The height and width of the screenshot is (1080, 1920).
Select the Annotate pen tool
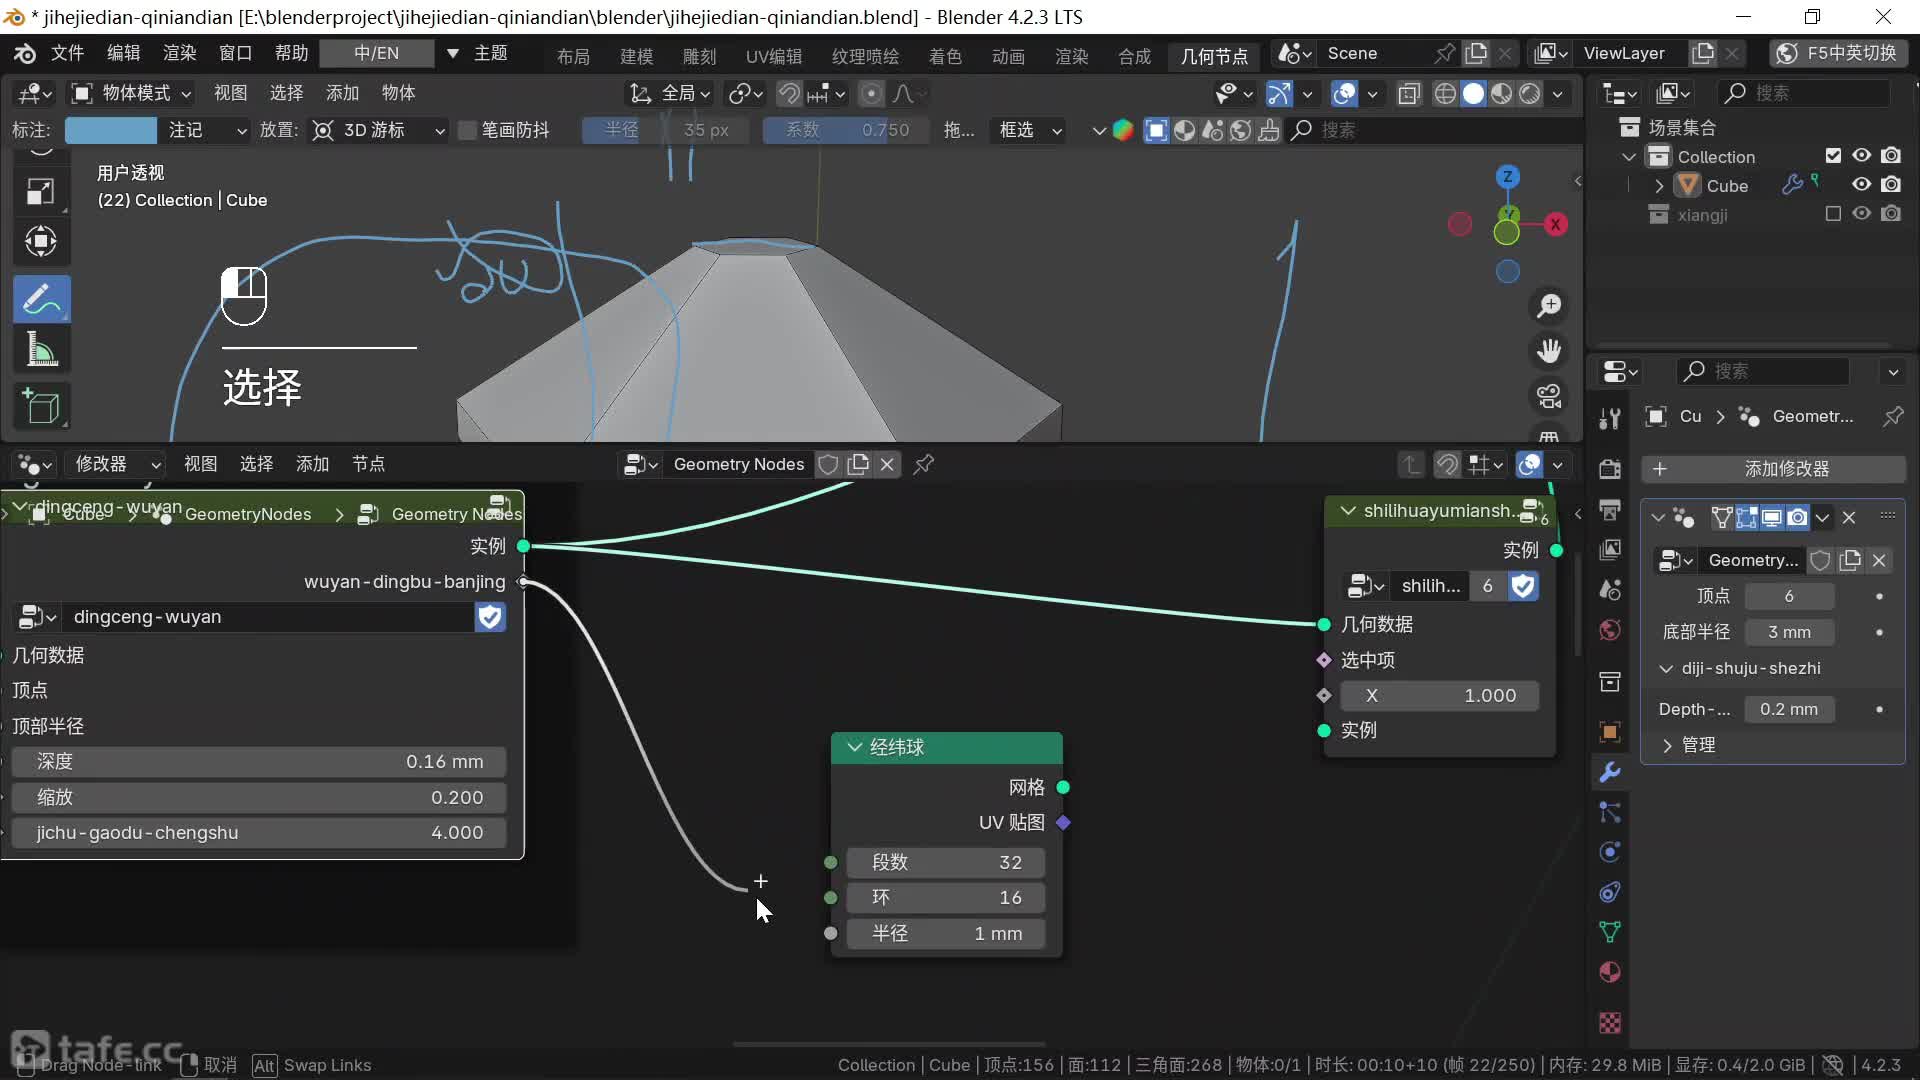point(41,299)
